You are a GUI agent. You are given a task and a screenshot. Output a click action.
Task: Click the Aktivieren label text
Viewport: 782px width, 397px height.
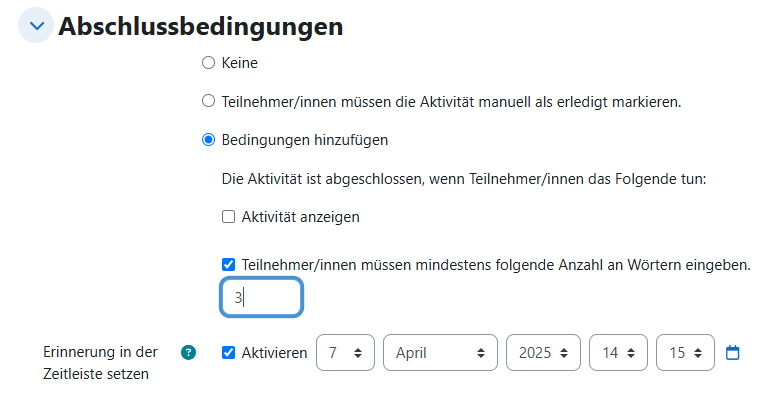click(x=274, y=353)
